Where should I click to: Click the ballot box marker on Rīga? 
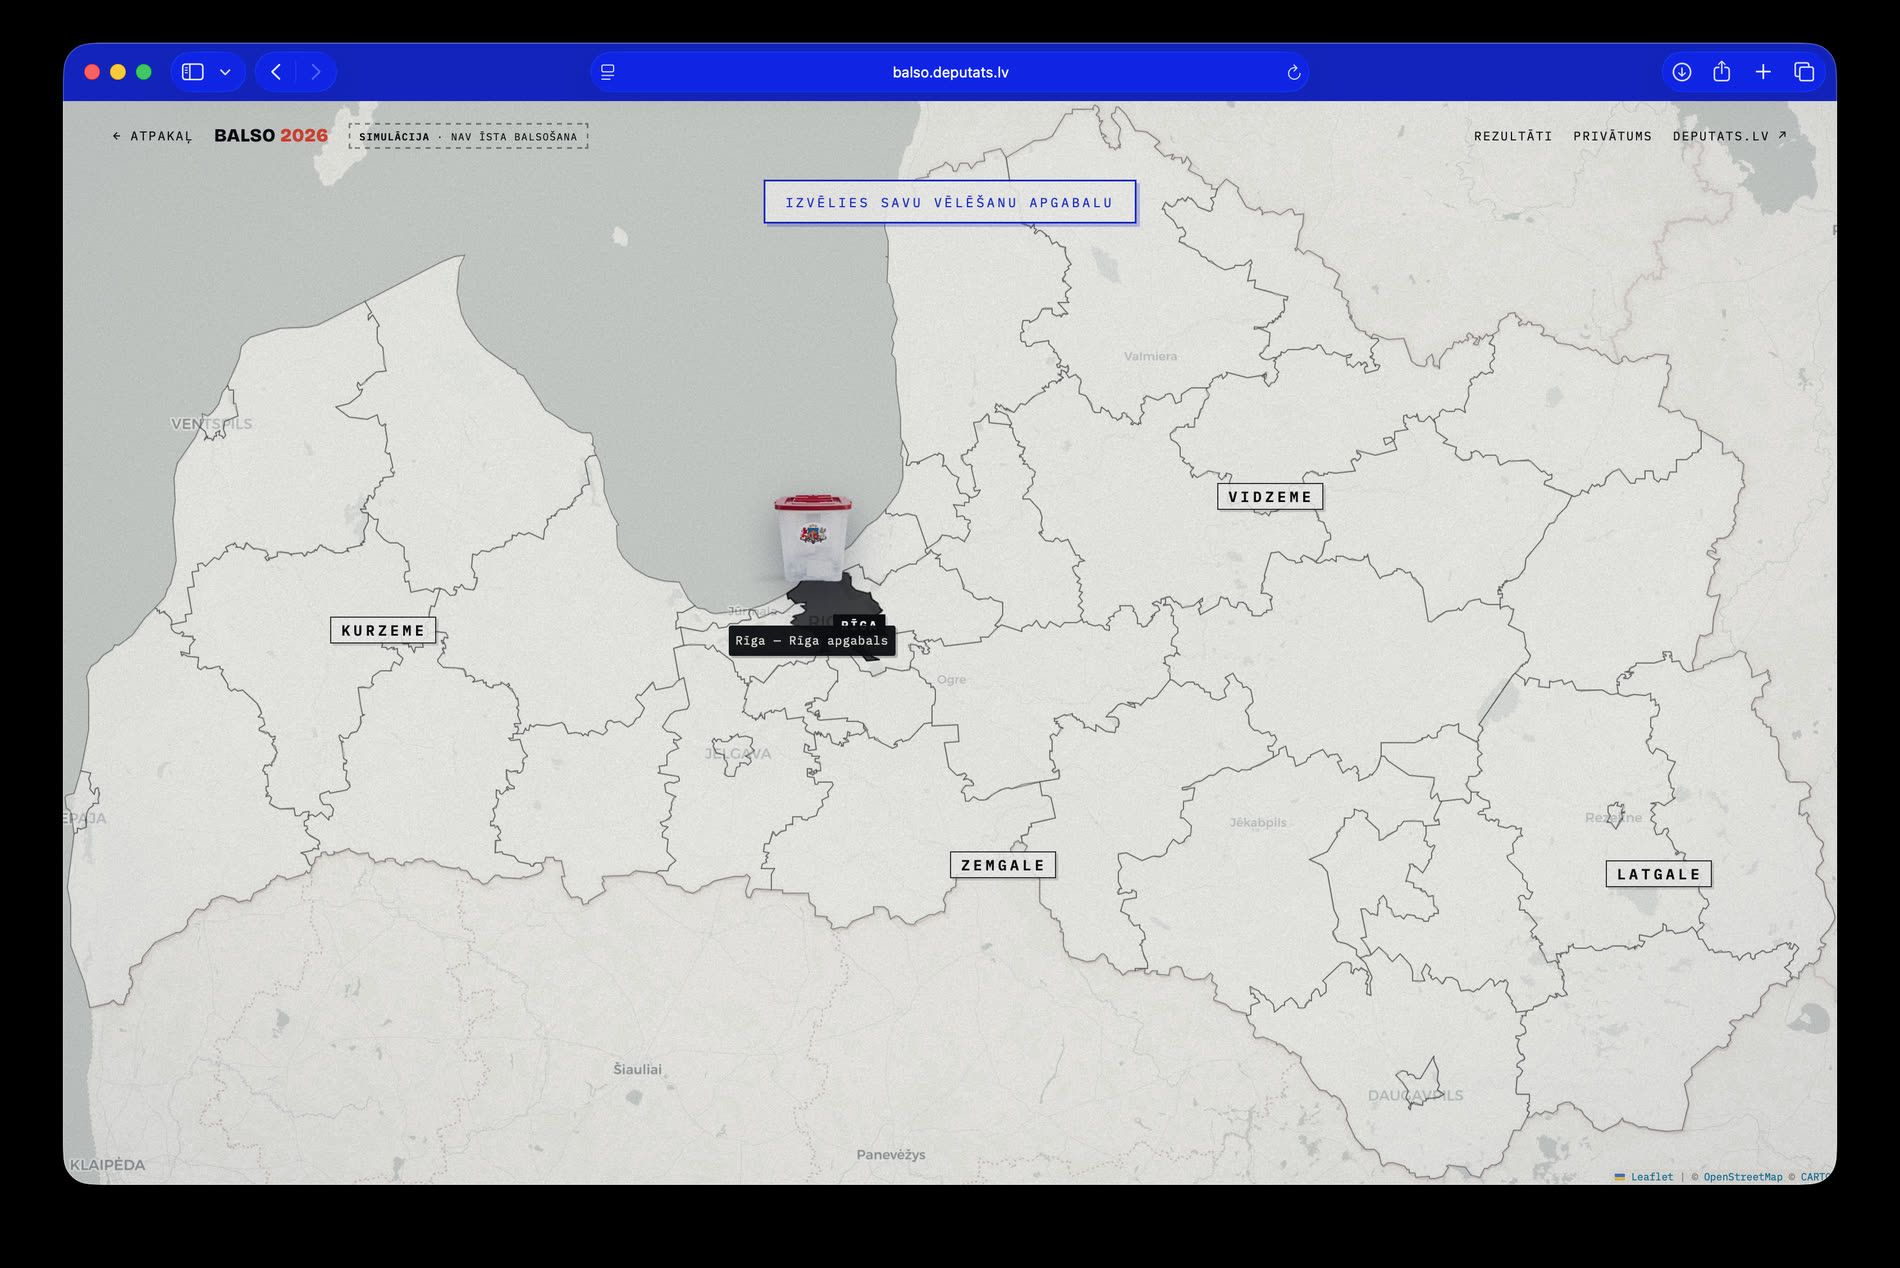[813, 538]
